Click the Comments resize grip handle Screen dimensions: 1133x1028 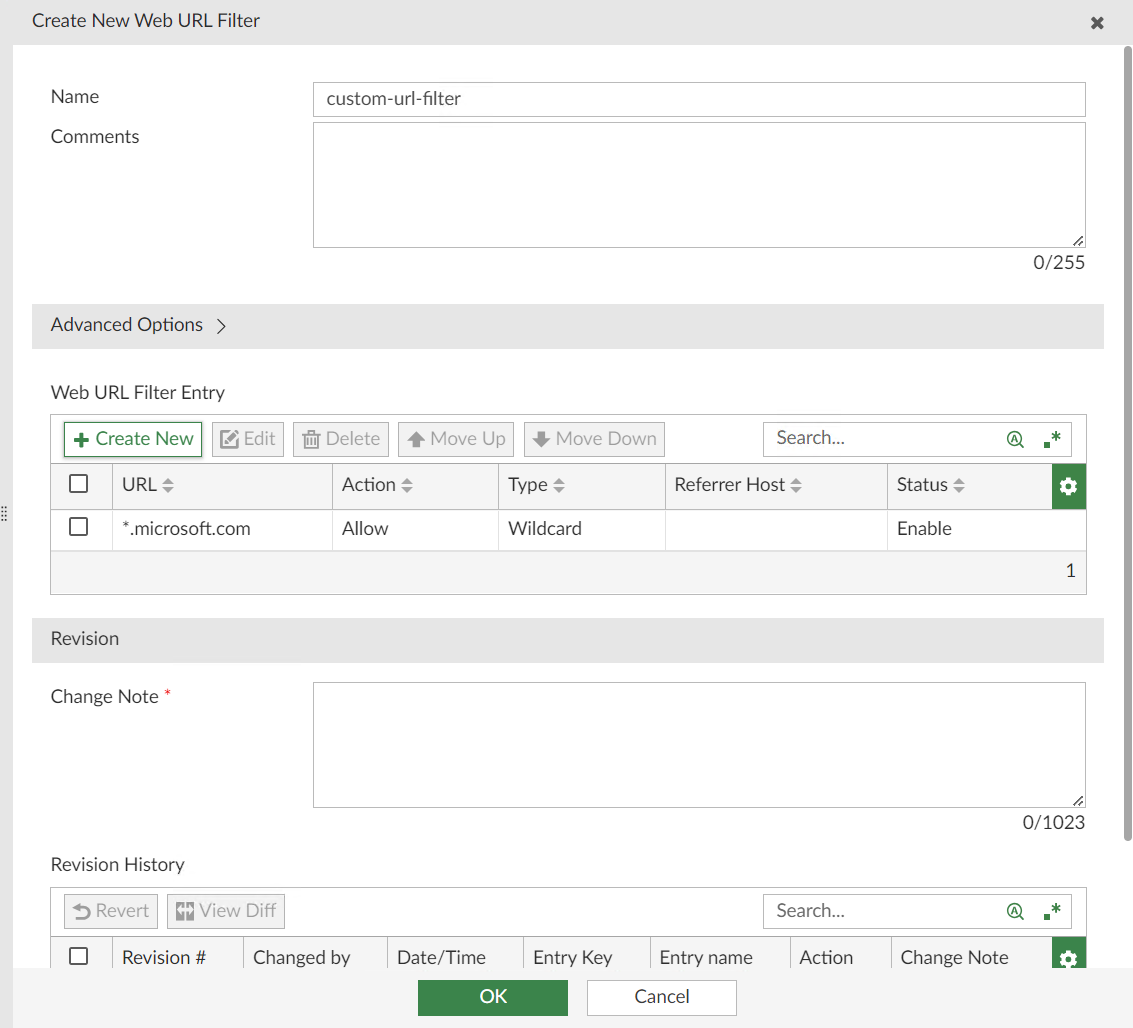click(1077, 241)
